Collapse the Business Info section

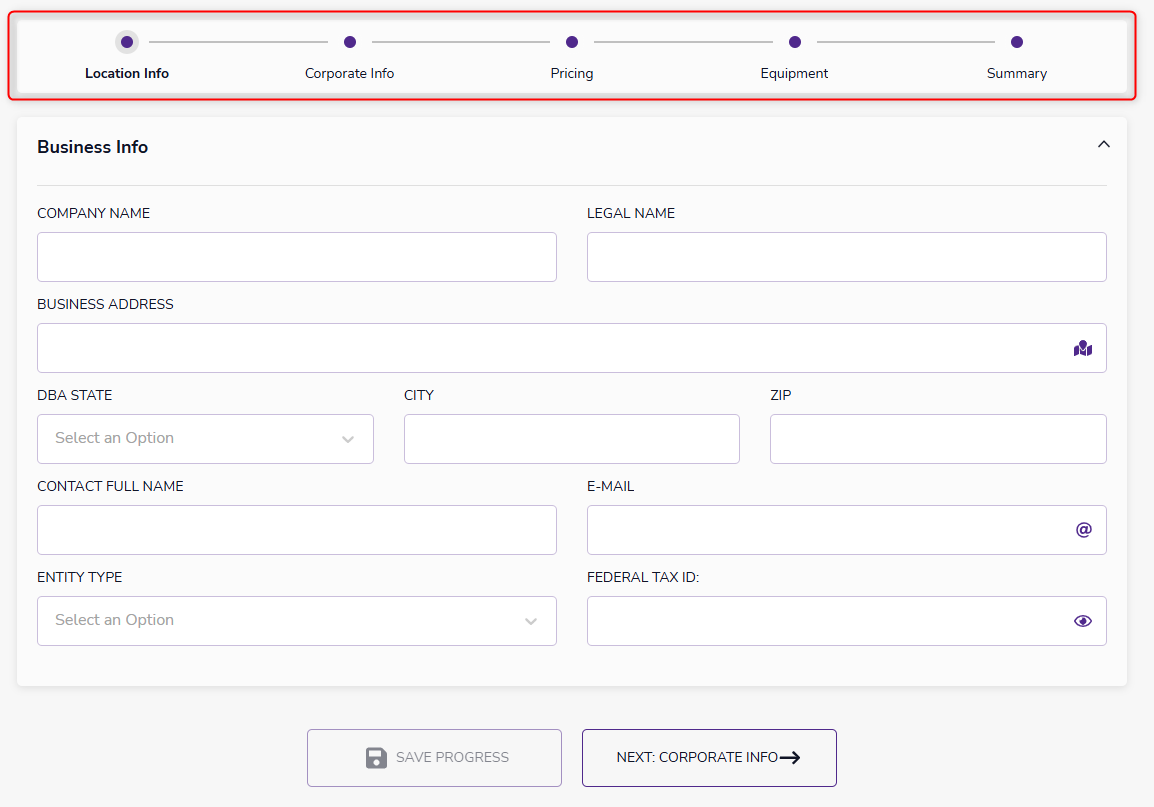tap(1103, 145)
